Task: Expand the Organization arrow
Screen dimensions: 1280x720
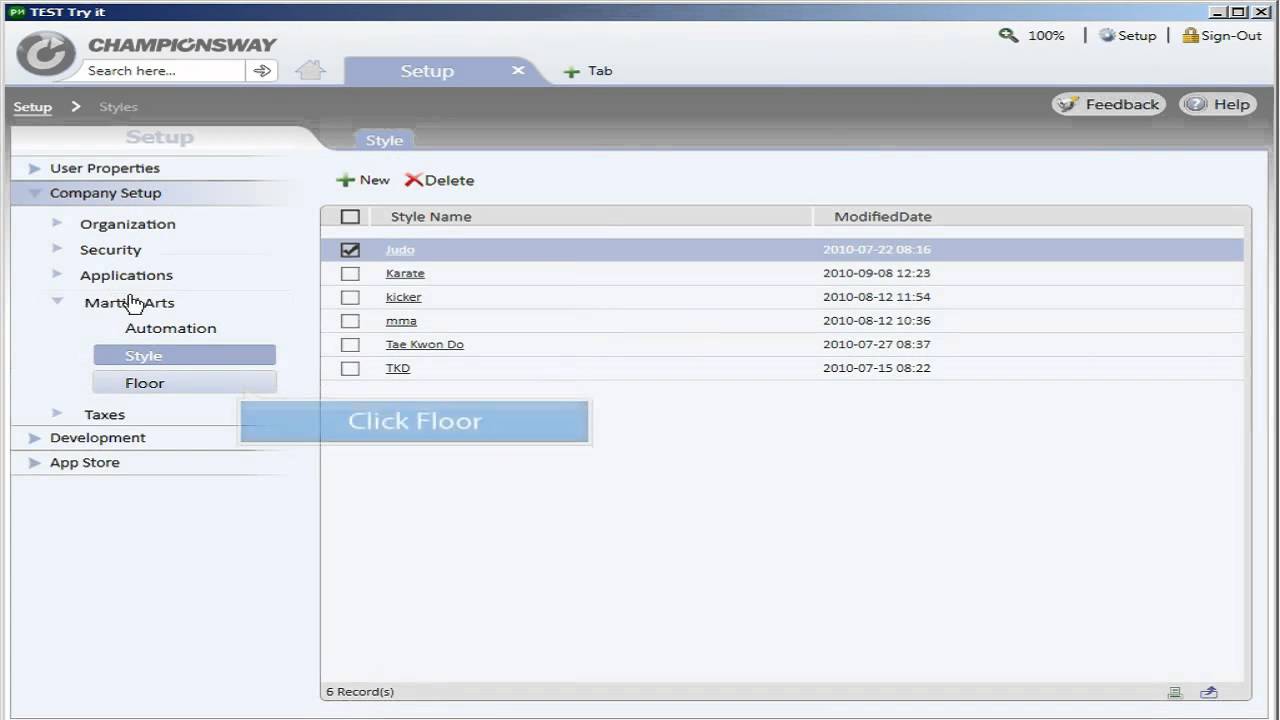Action: click(57, 222)
